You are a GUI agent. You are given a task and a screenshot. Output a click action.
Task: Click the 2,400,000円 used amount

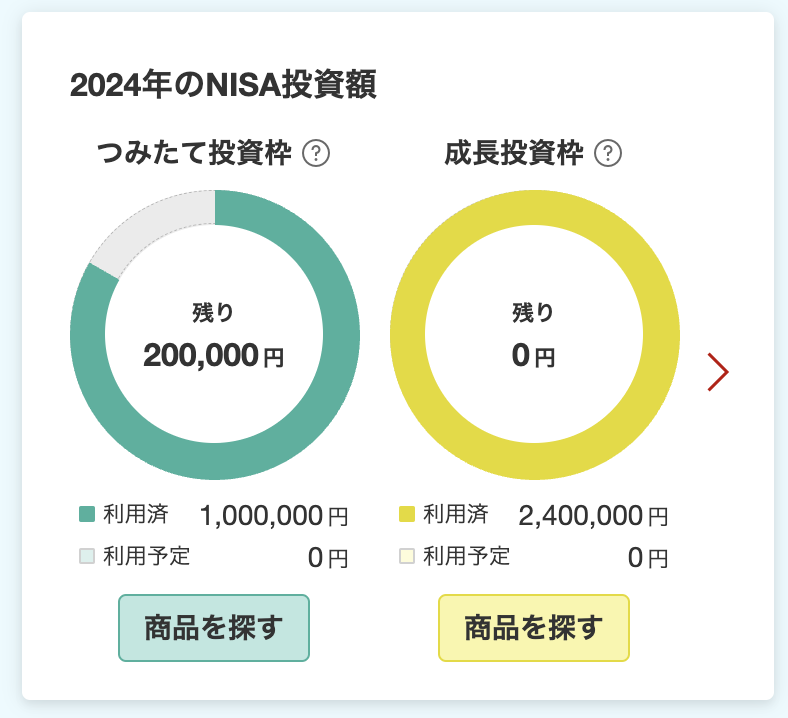(x=594, y=516)
